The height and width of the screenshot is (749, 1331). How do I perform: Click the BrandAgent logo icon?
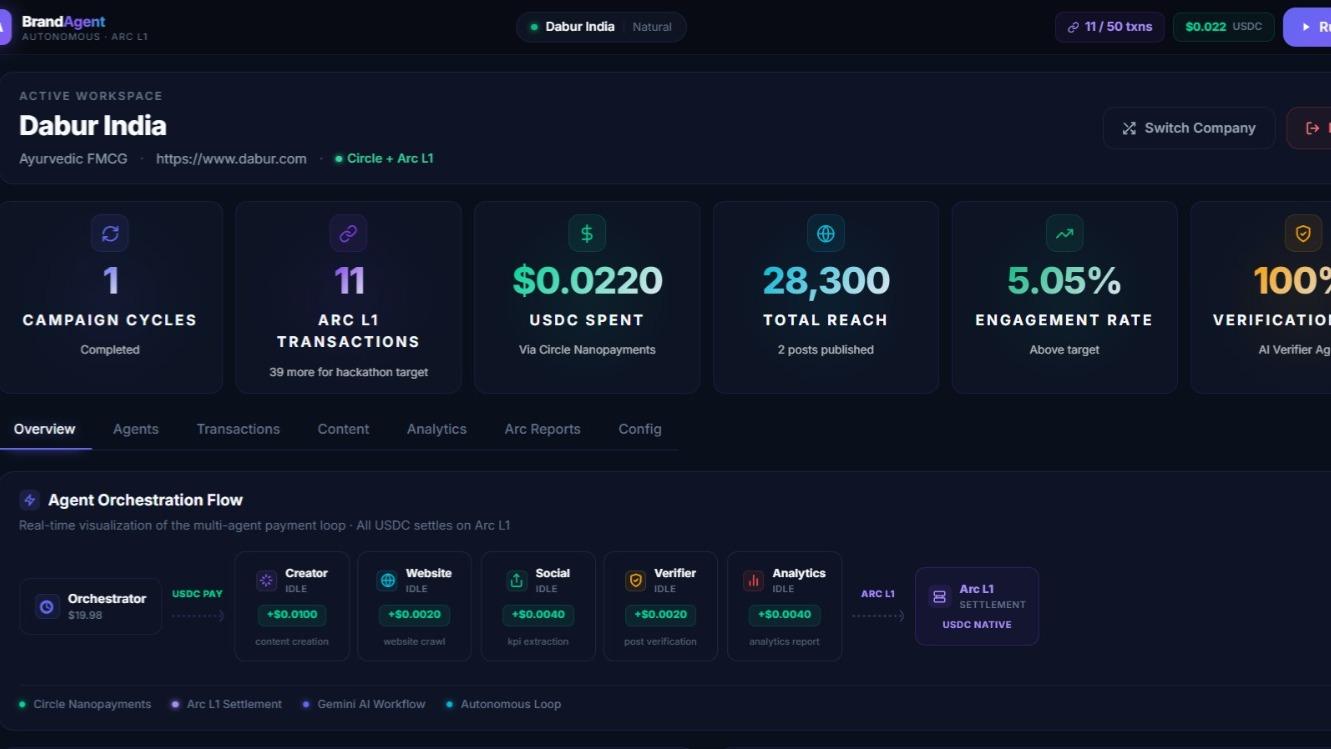4,28
